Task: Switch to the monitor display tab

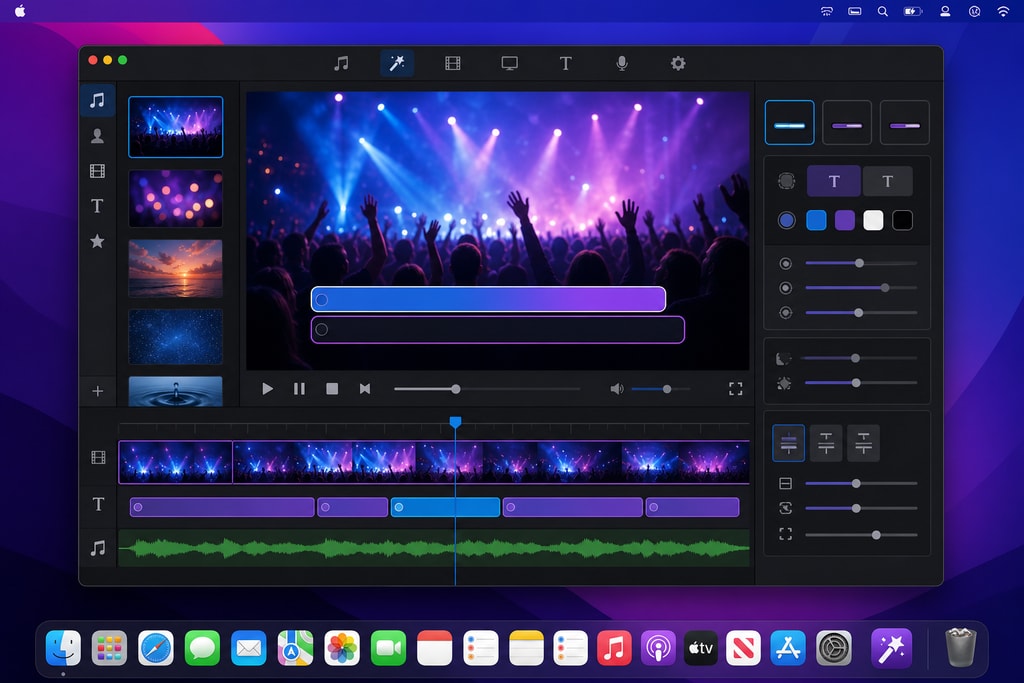Action: (509, 63)
